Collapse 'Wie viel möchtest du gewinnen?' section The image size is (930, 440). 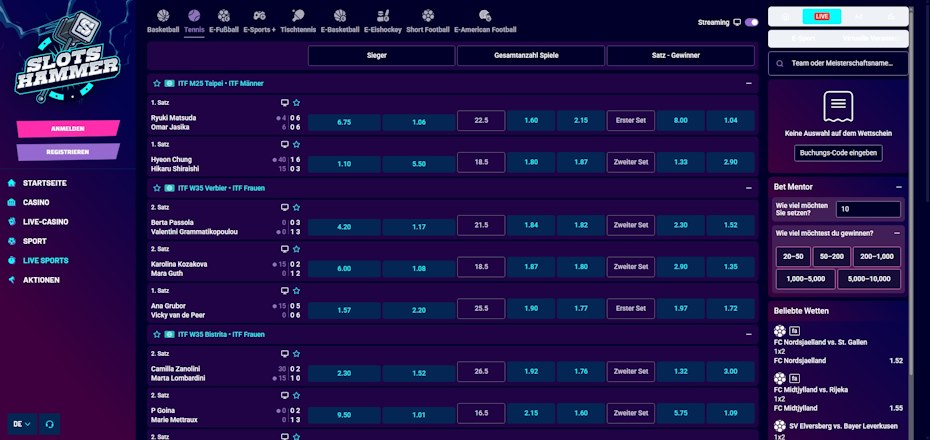coord(896,234)
